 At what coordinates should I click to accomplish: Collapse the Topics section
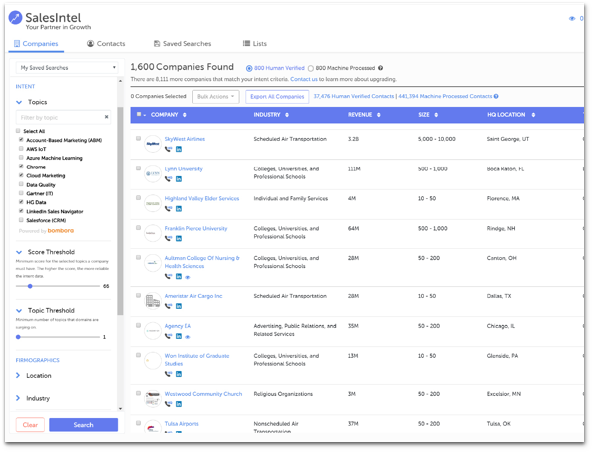[x=19, y=102]
